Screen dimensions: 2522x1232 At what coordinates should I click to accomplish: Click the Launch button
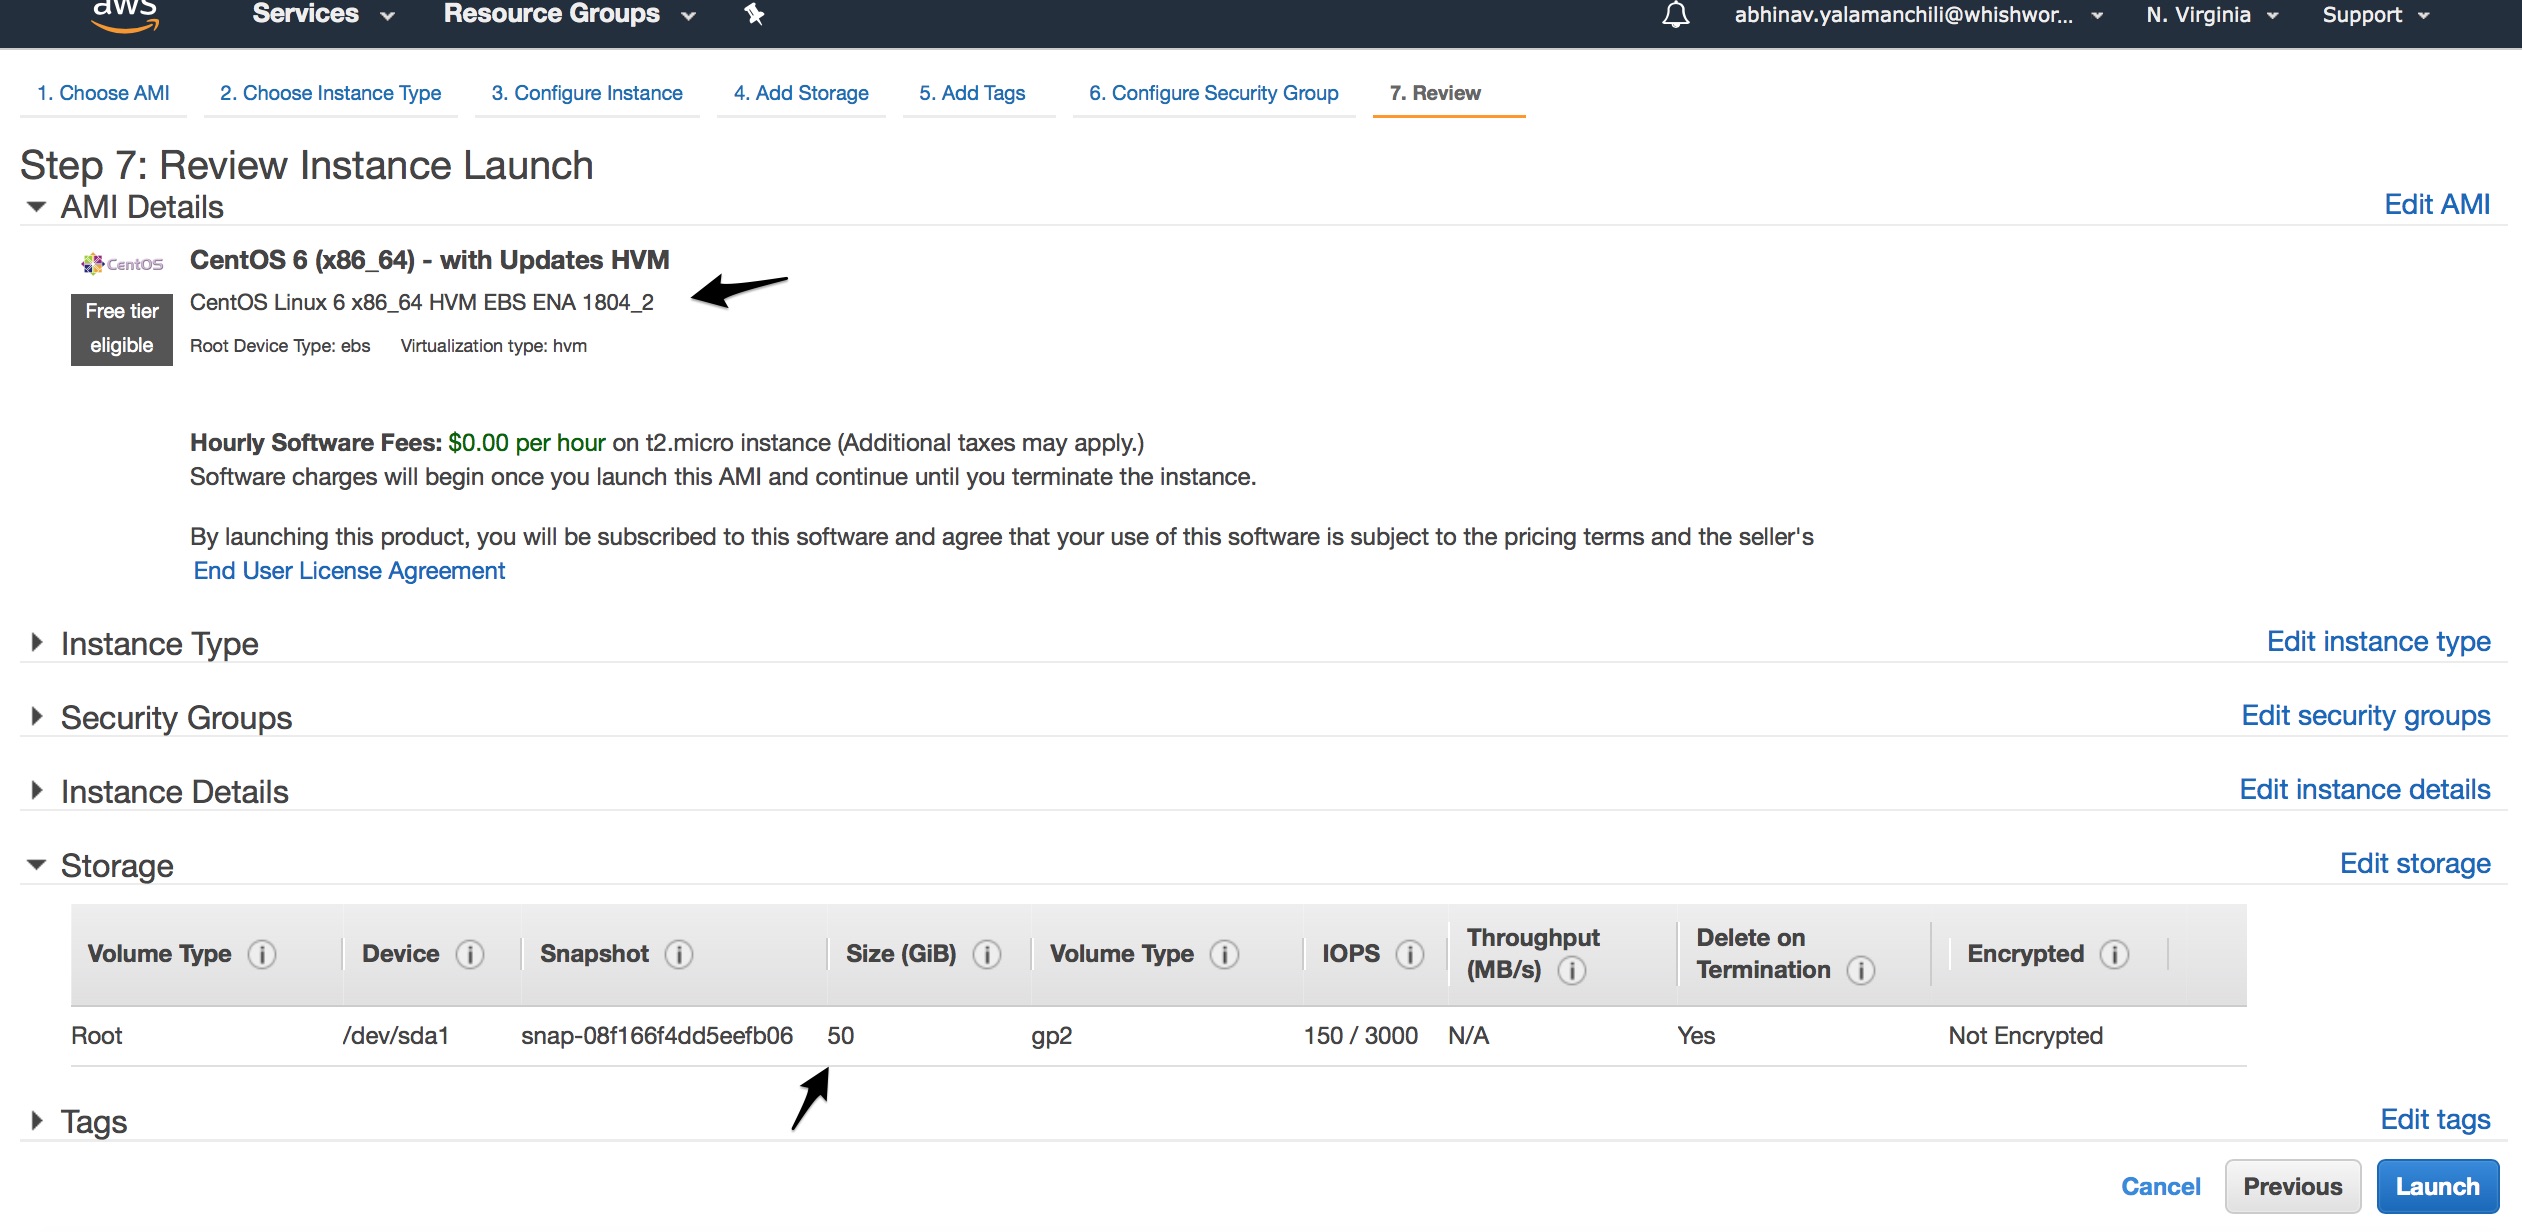[x=2437, y=1186]
